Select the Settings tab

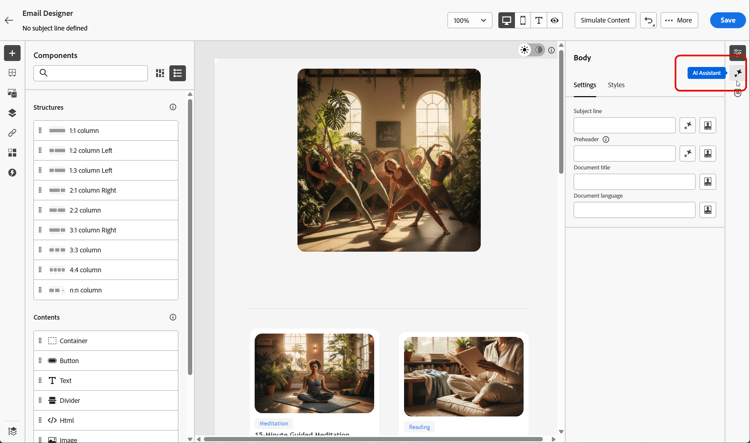tap(585, 85)
